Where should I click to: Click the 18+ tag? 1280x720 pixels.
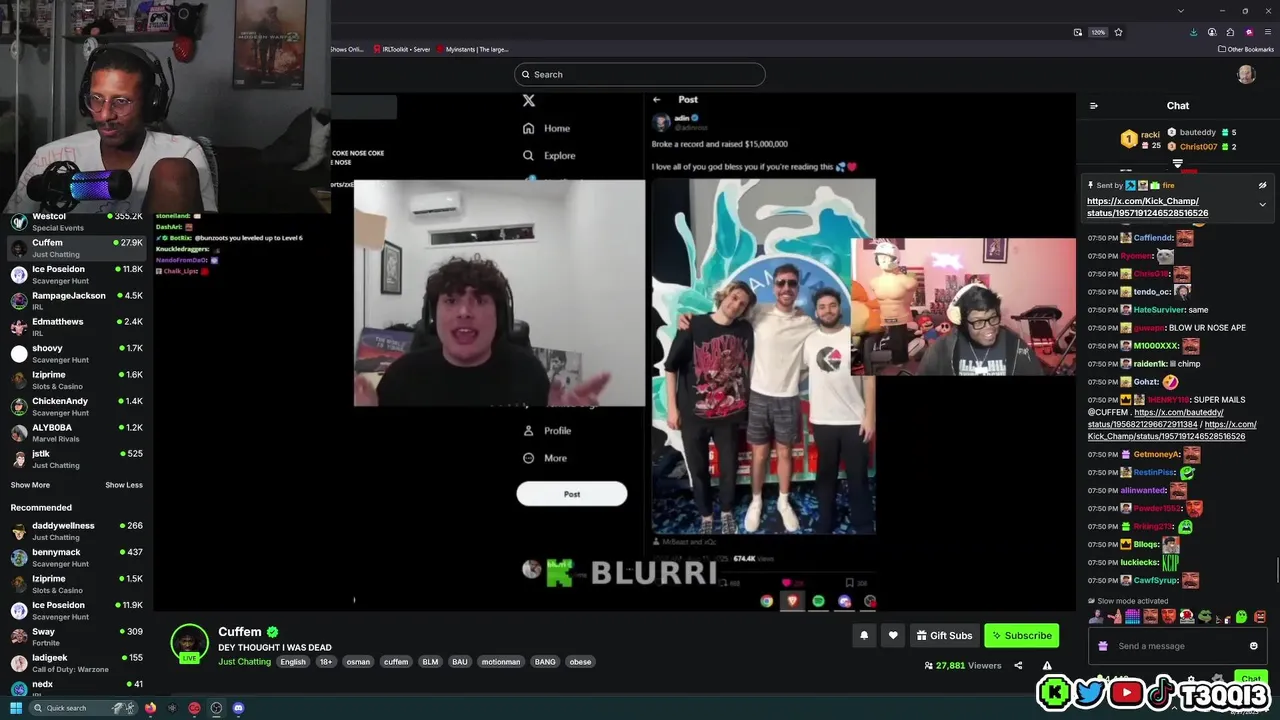pyautogui.click(x=326, y=662)
